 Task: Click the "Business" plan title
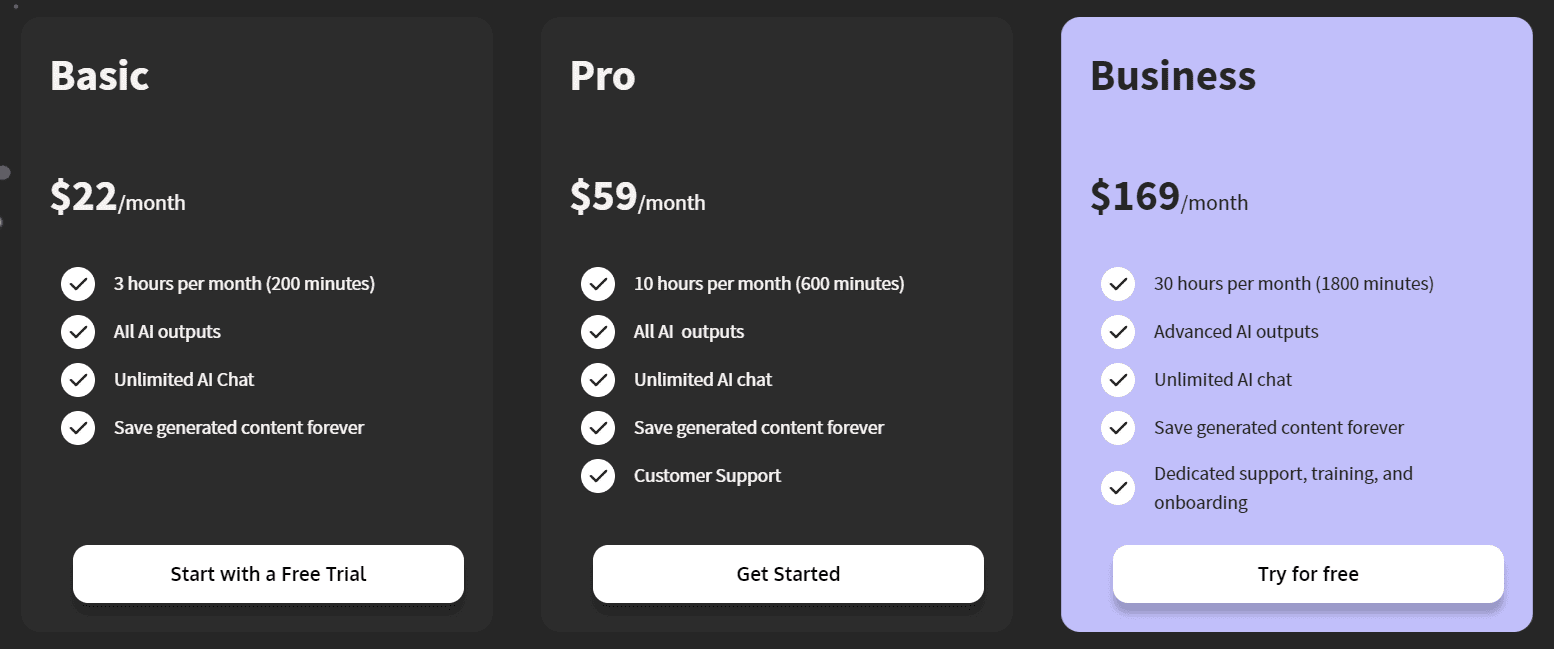point(1172,75)
